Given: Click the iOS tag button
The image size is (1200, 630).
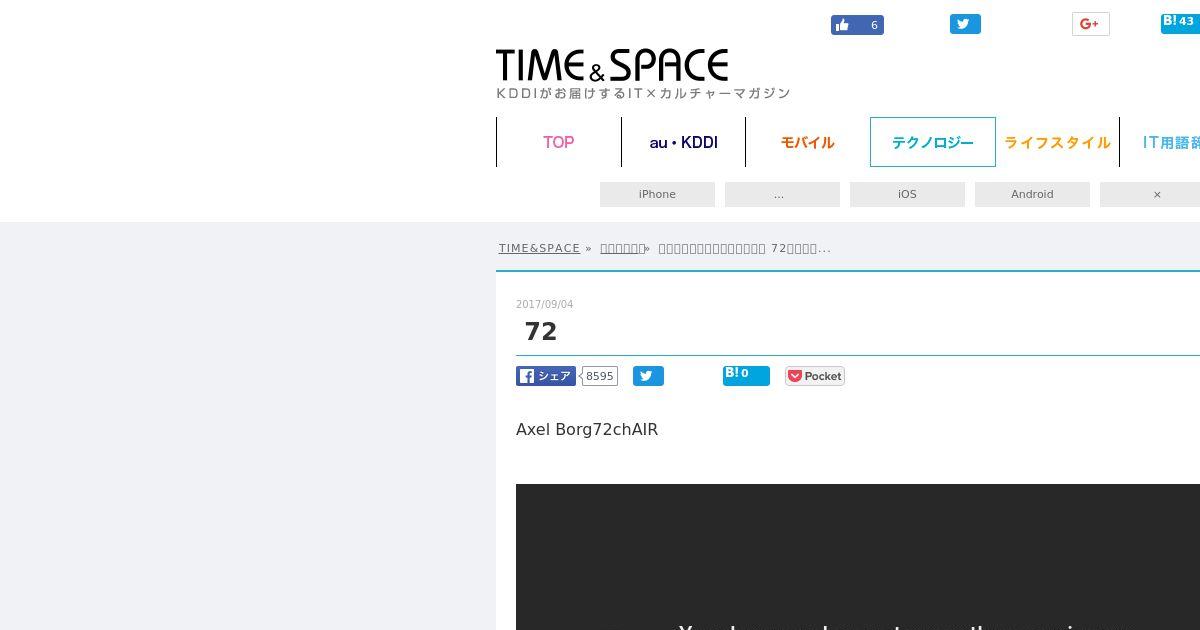Looking at the screenshot, I should pos(907,194).
